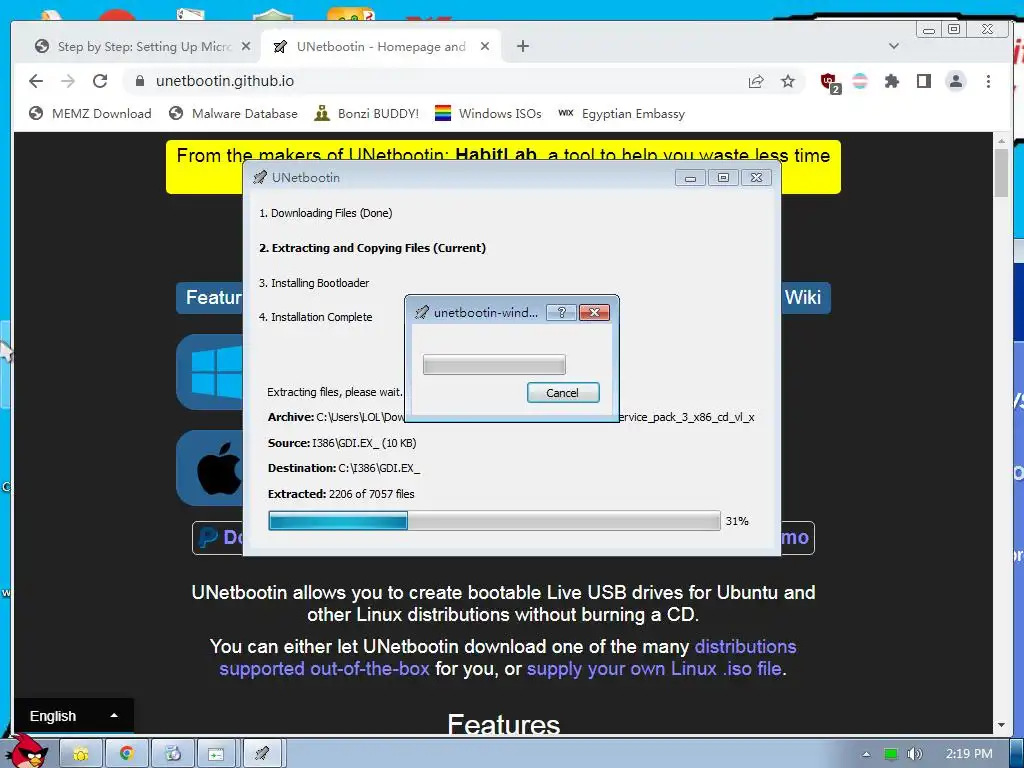The image size is (1024, 768).
Task: Click the Features navigation button
Action: coord(210,298)
